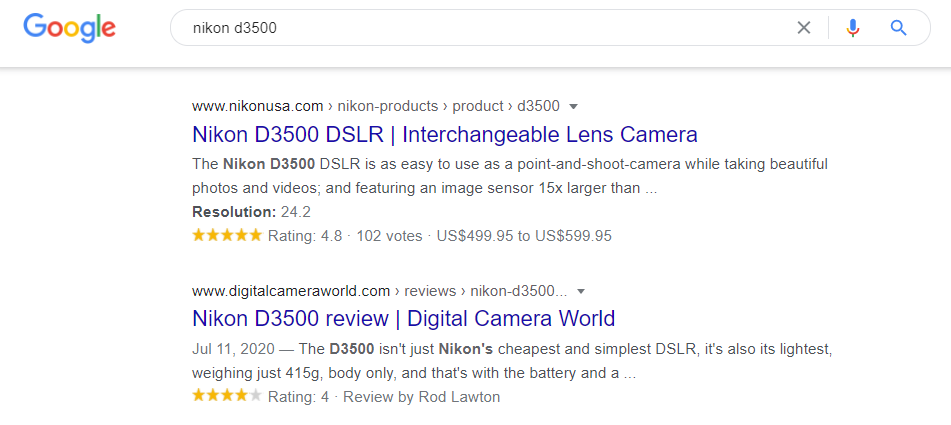Click the Google logo
Viewport: 951px width, 425px height.
pos(69,28)
